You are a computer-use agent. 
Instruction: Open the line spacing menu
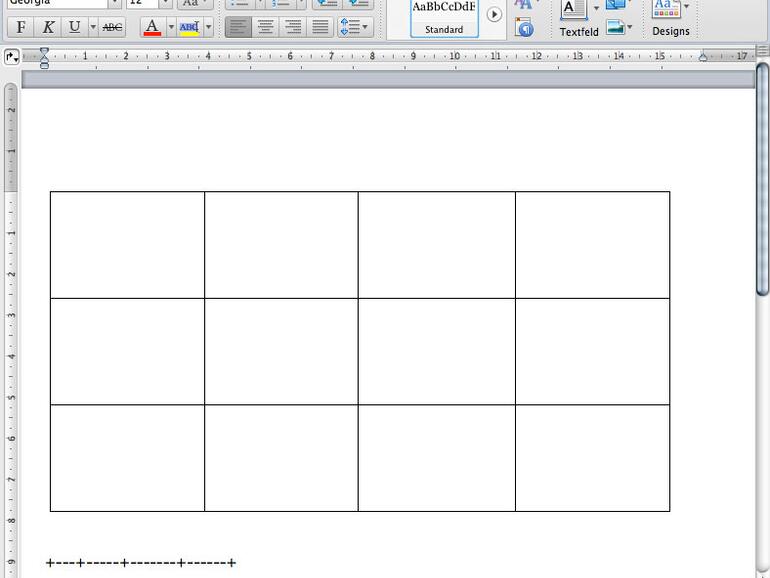pos(355,27)
